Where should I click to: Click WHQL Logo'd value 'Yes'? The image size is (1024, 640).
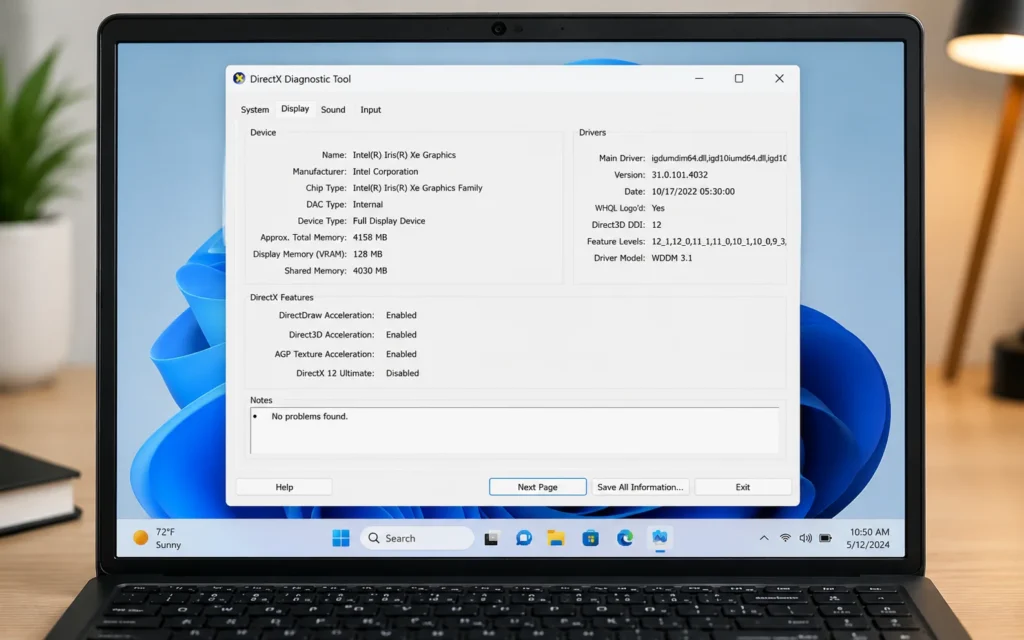658,208
